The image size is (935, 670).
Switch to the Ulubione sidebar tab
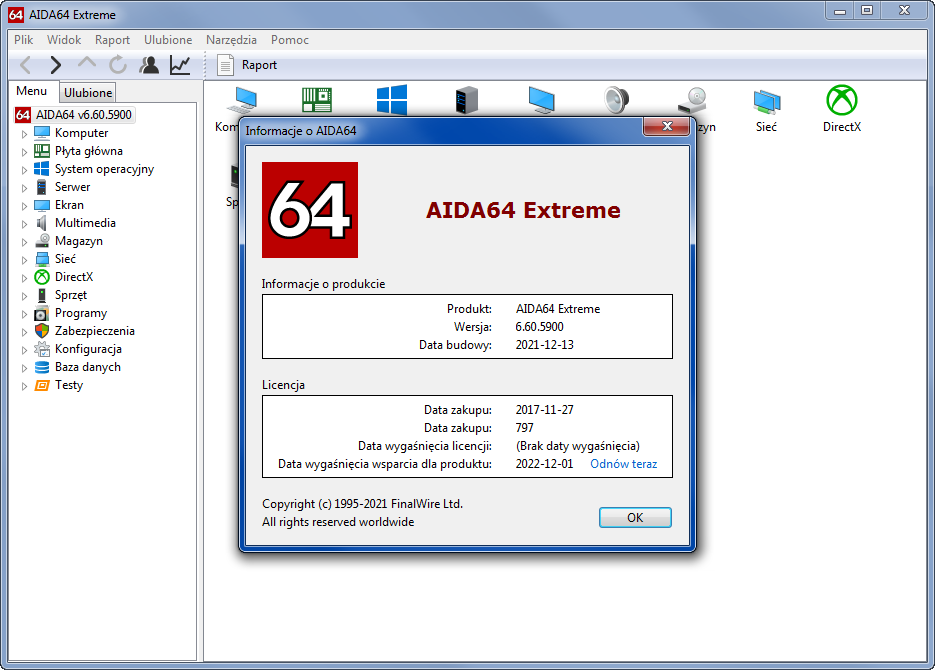88,92
